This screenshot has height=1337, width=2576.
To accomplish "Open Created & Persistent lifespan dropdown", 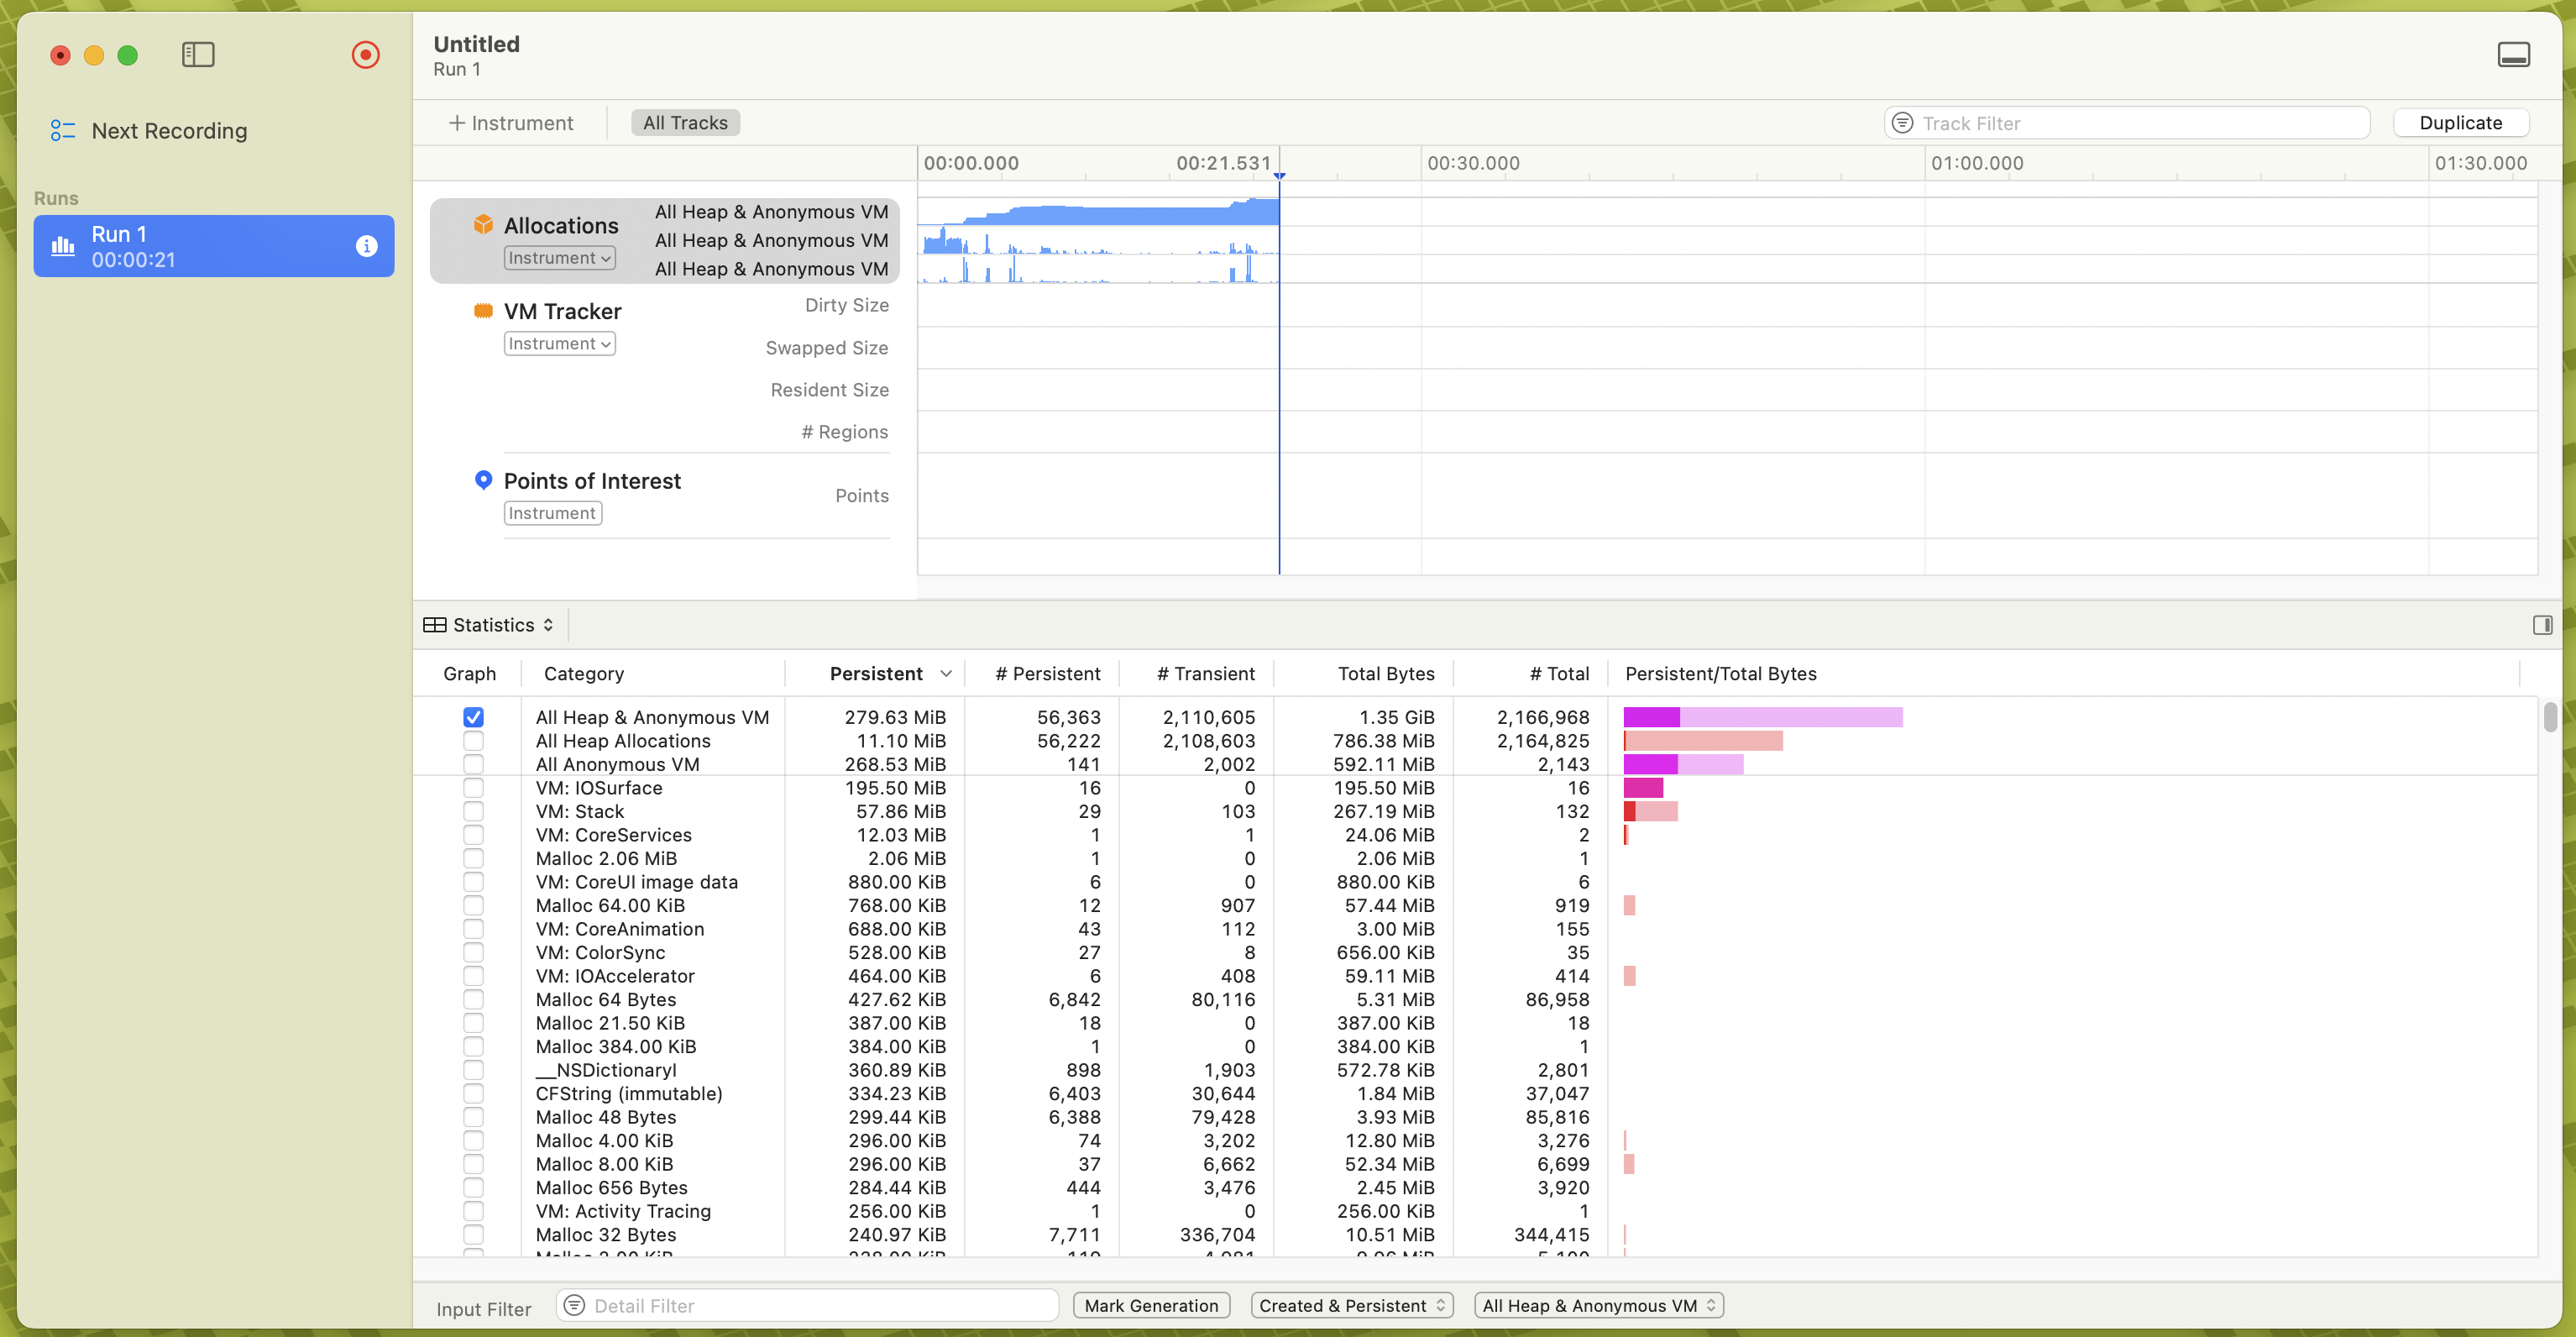I will (1352, 1305).
